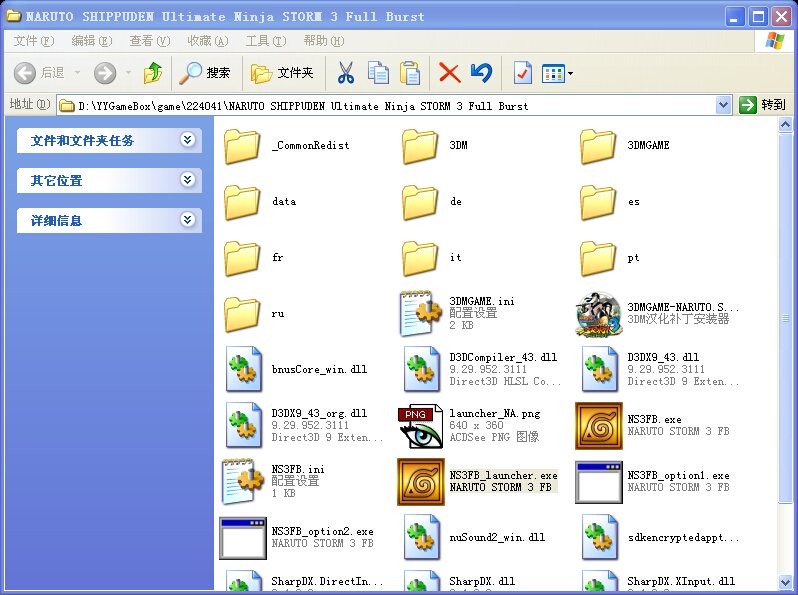Select the 3DMGAME-NARUTO patch installer icon
798x595 pixels.
pos(599,314)
